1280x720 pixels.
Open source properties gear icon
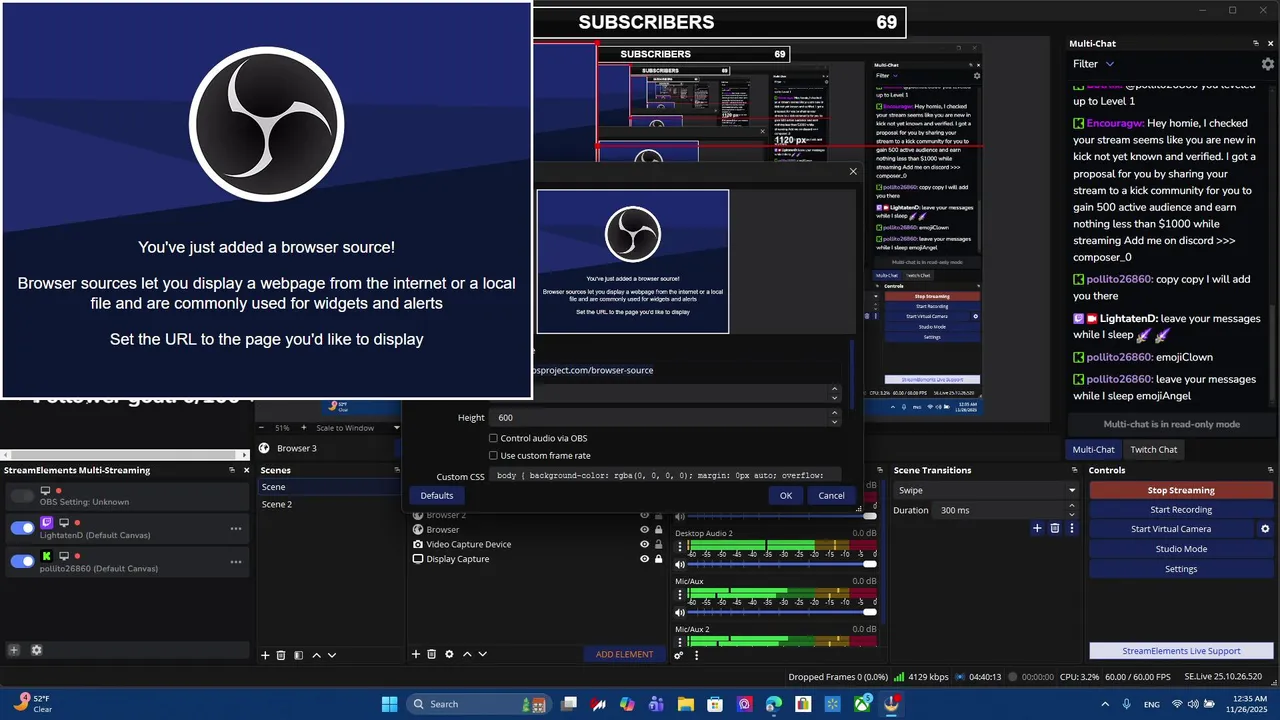[x=449, y=654]
